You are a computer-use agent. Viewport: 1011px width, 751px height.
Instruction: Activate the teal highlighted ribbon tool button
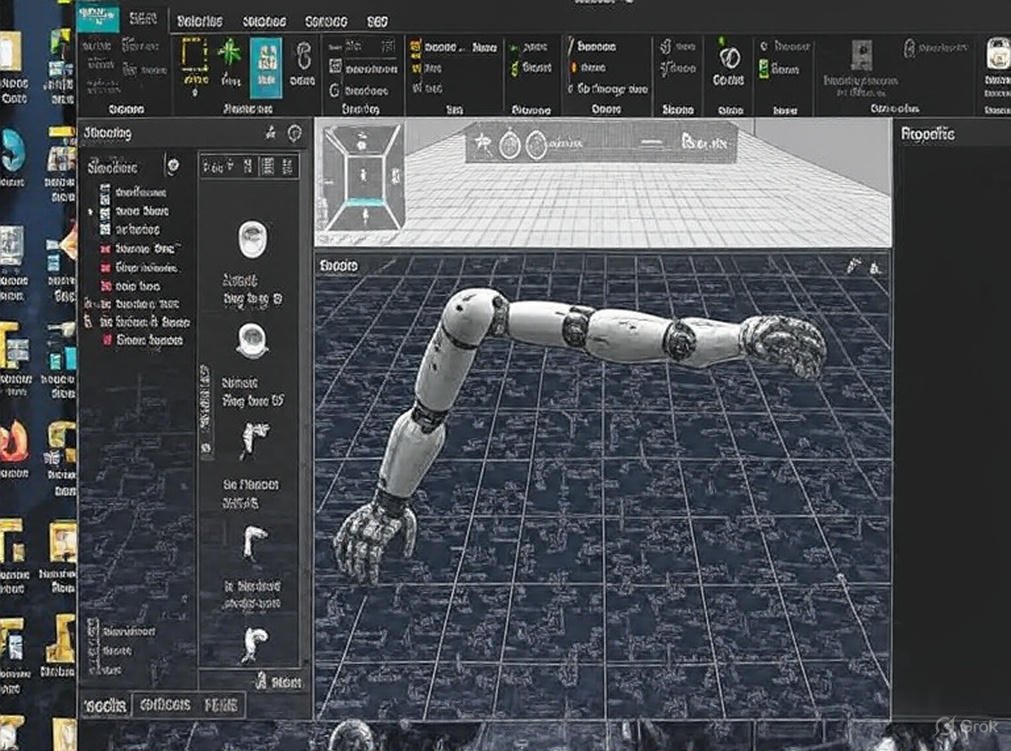266,68
